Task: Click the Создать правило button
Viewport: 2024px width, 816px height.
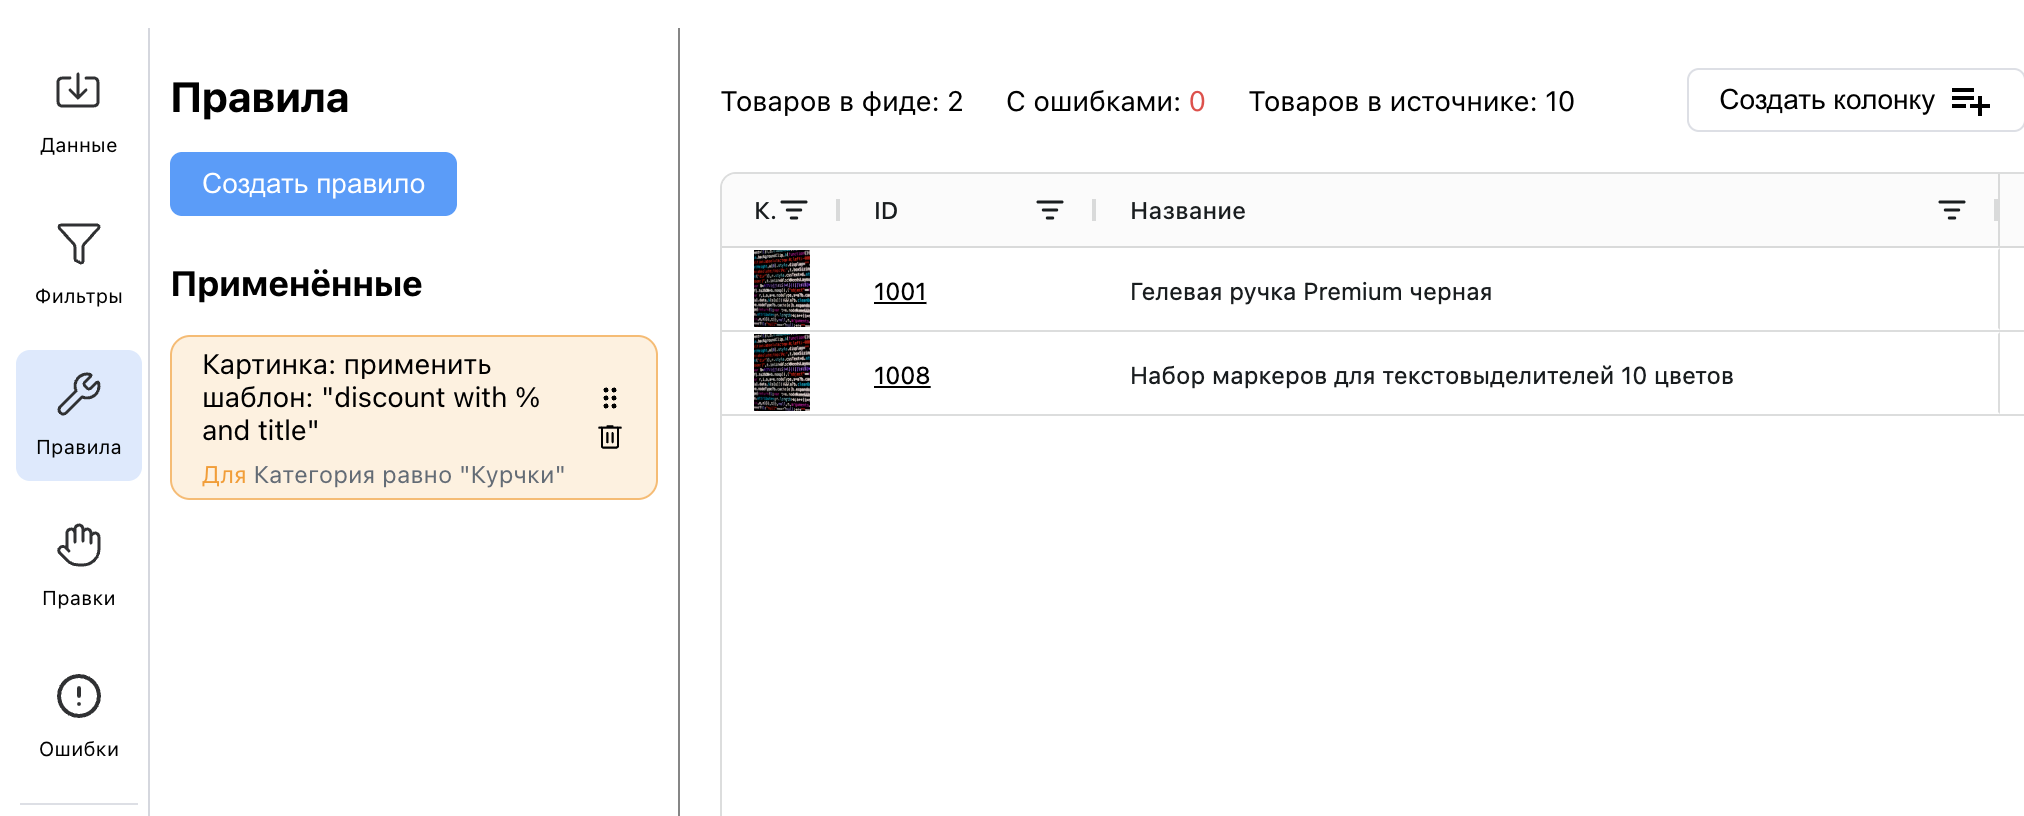Action: pyautogui.click(x=313, y=184)
